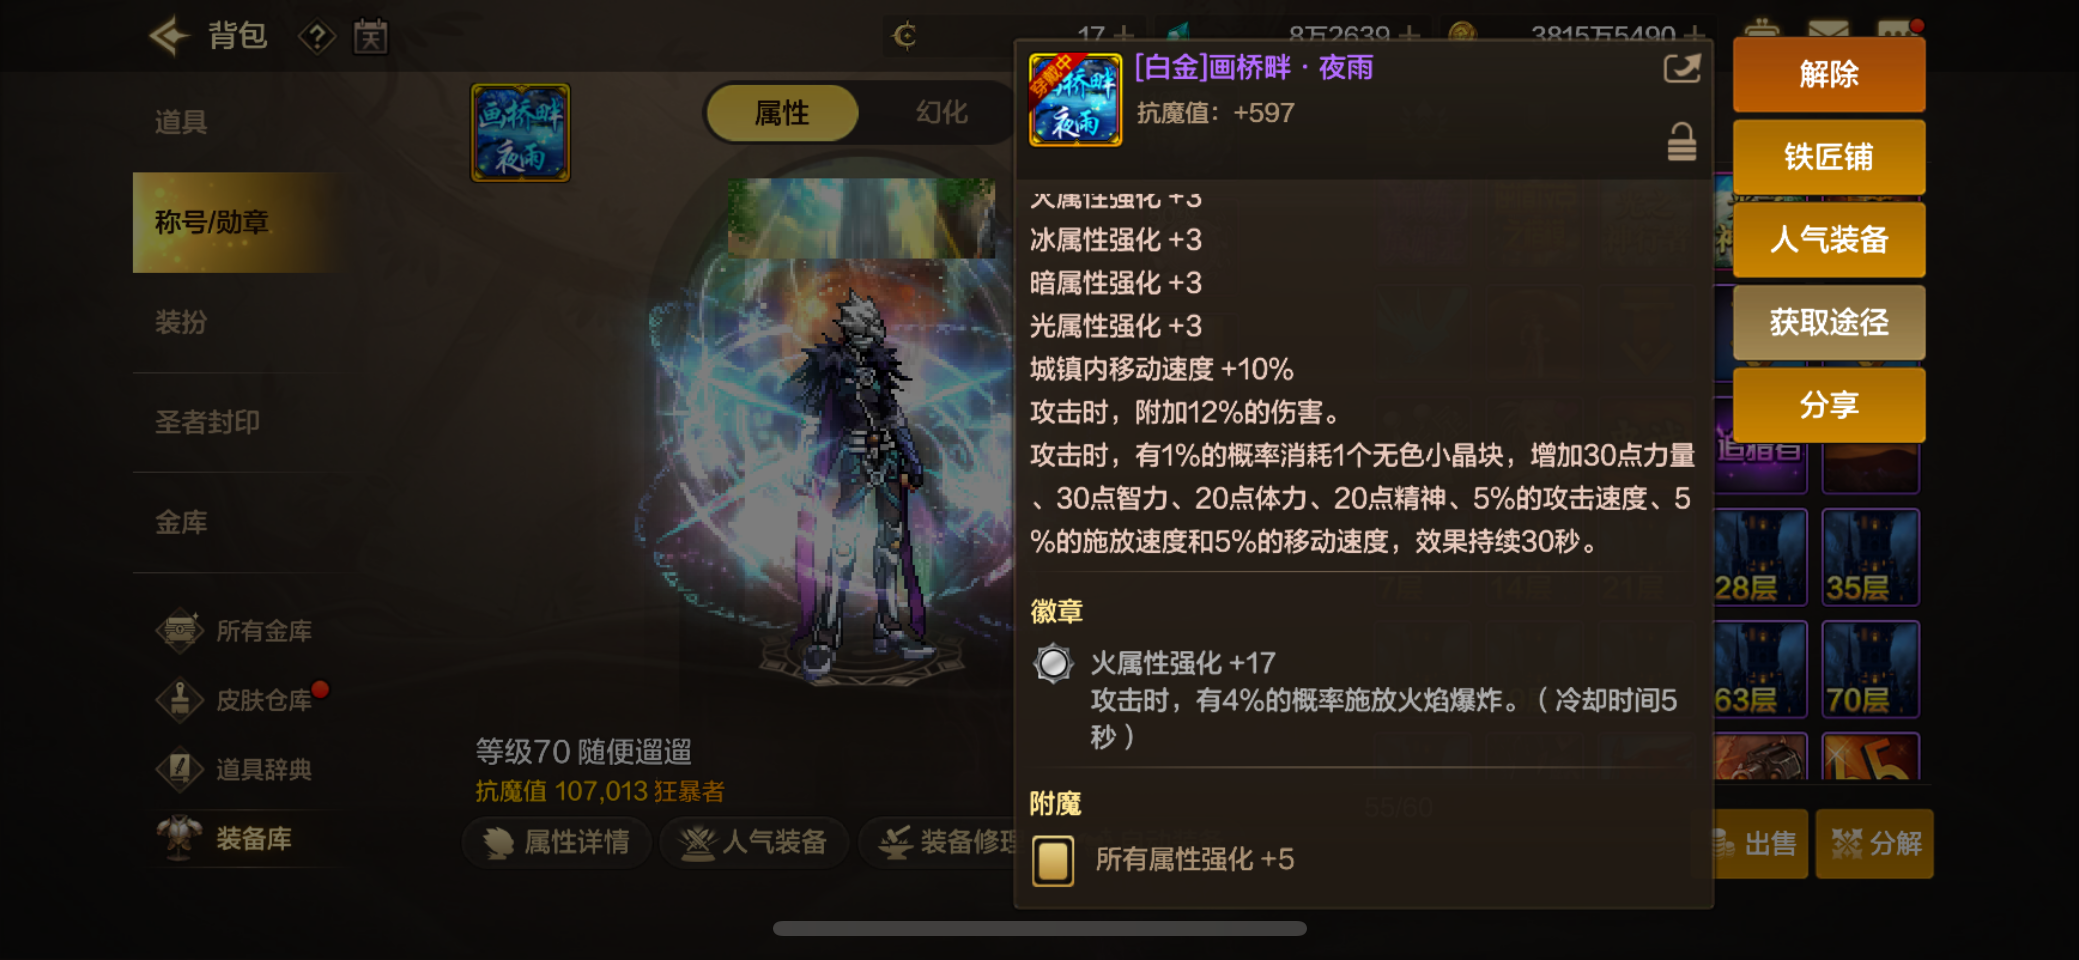Open the 装备库 armor icon entry
The image size is (2079, 960).
point(180,838)
